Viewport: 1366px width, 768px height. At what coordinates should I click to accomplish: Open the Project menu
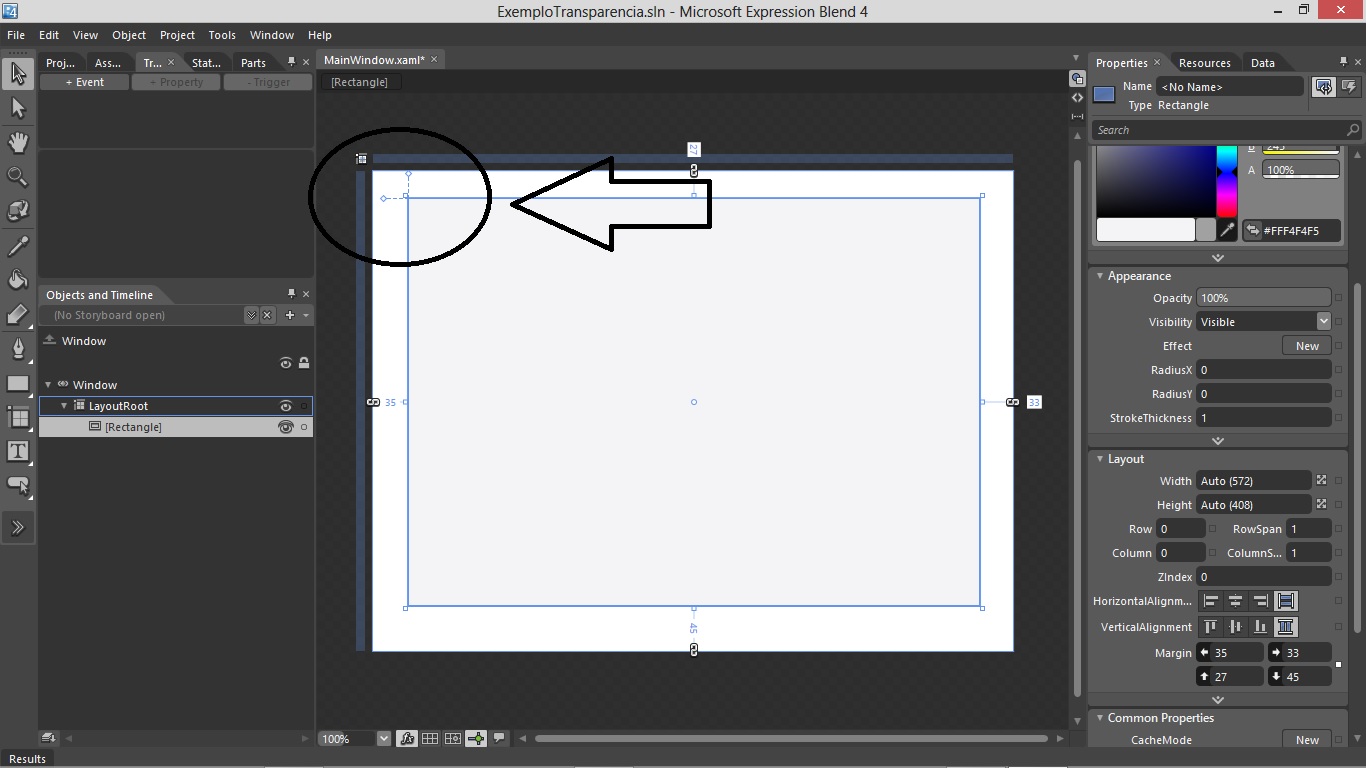click(x=177, y=34)
